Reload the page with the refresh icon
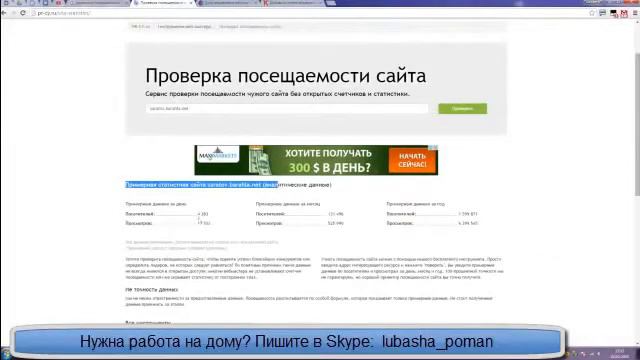 [23, 13]
